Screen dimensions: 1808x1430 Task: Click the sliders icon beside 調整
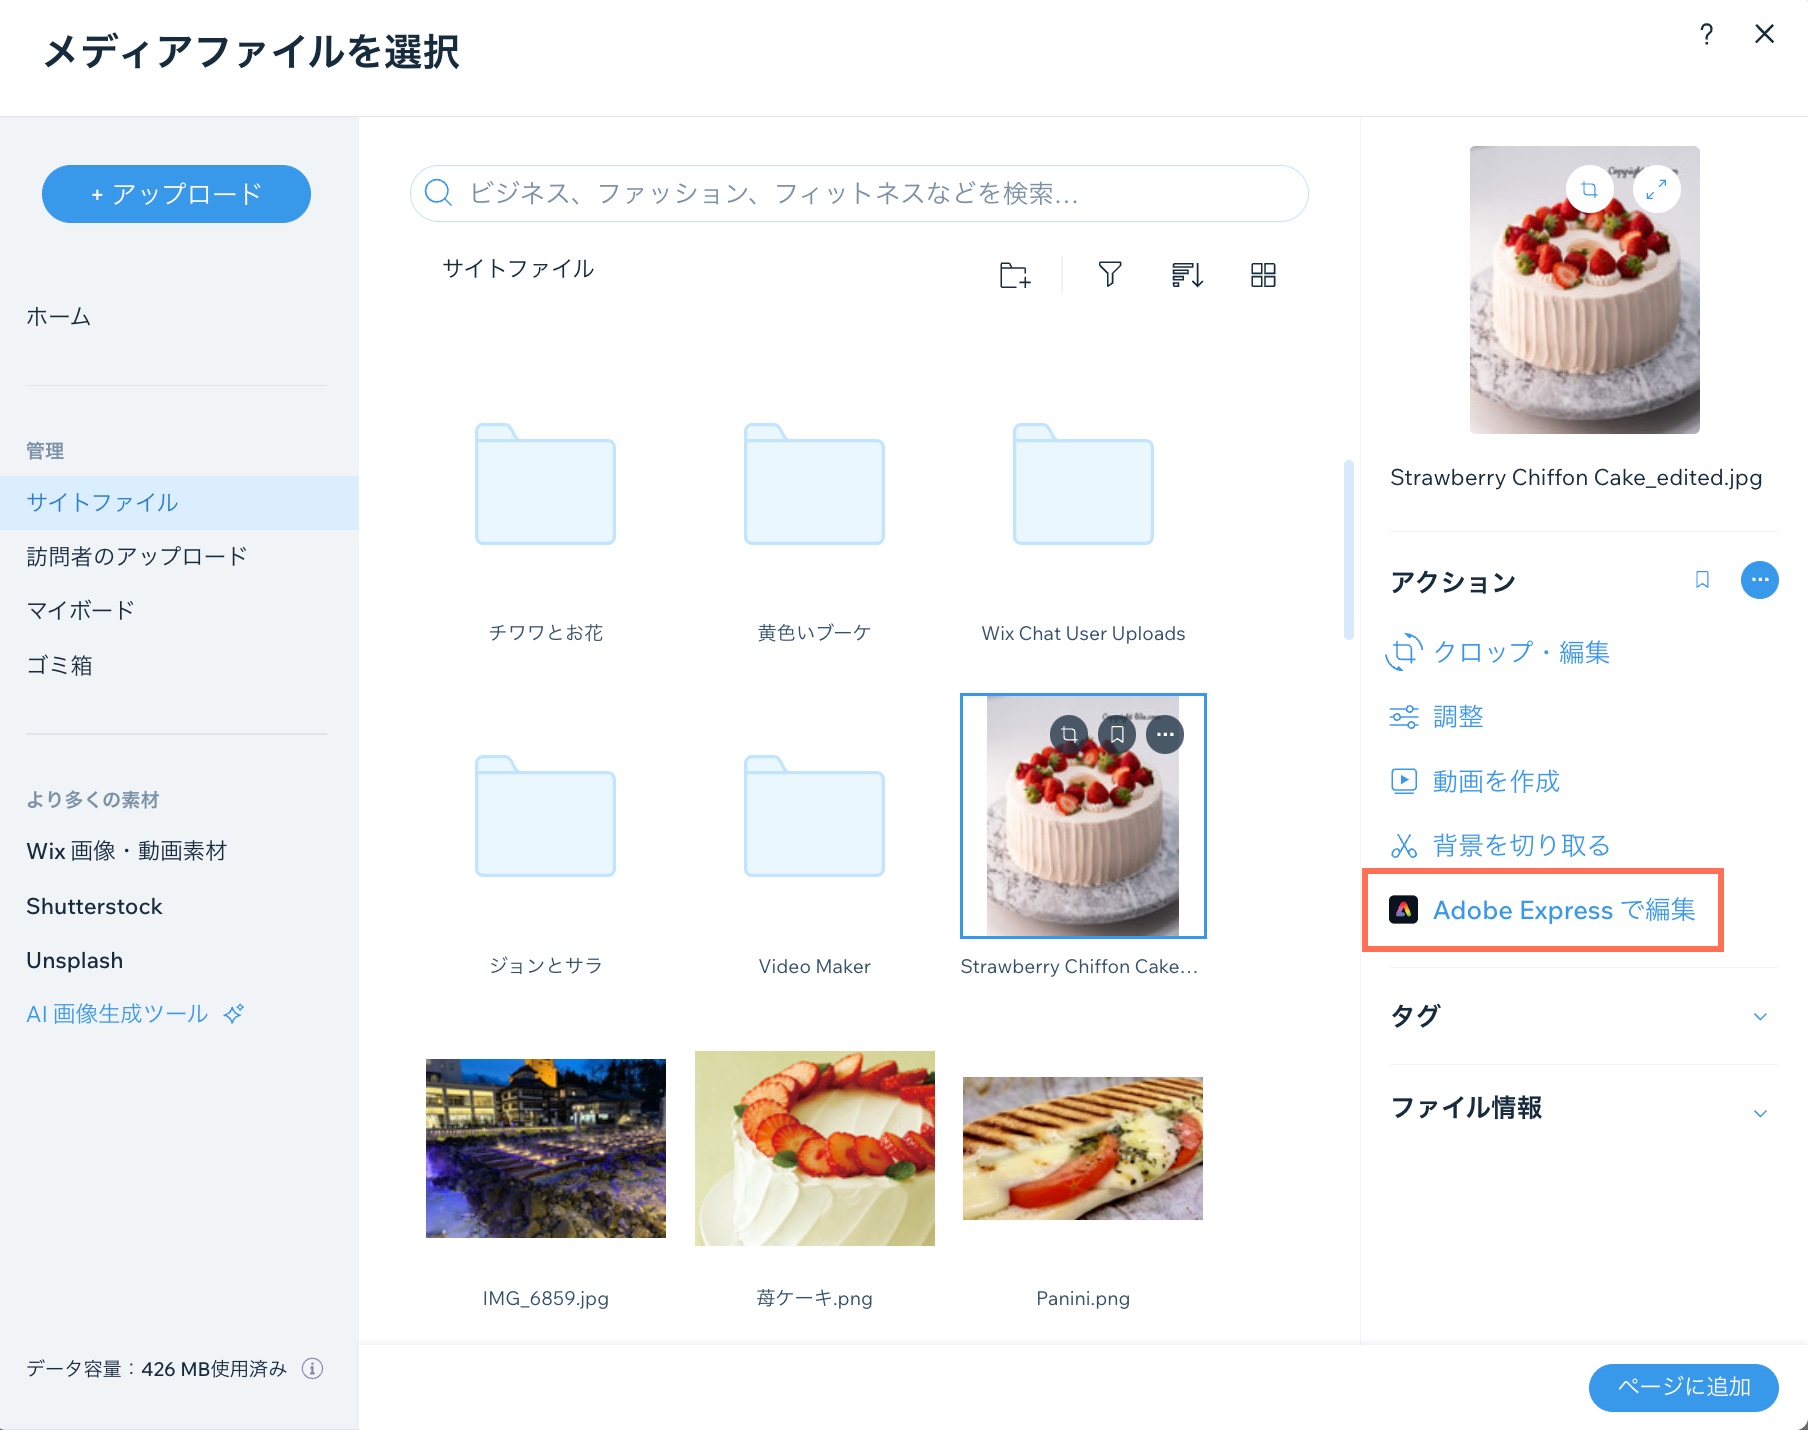coord(1404,717)
